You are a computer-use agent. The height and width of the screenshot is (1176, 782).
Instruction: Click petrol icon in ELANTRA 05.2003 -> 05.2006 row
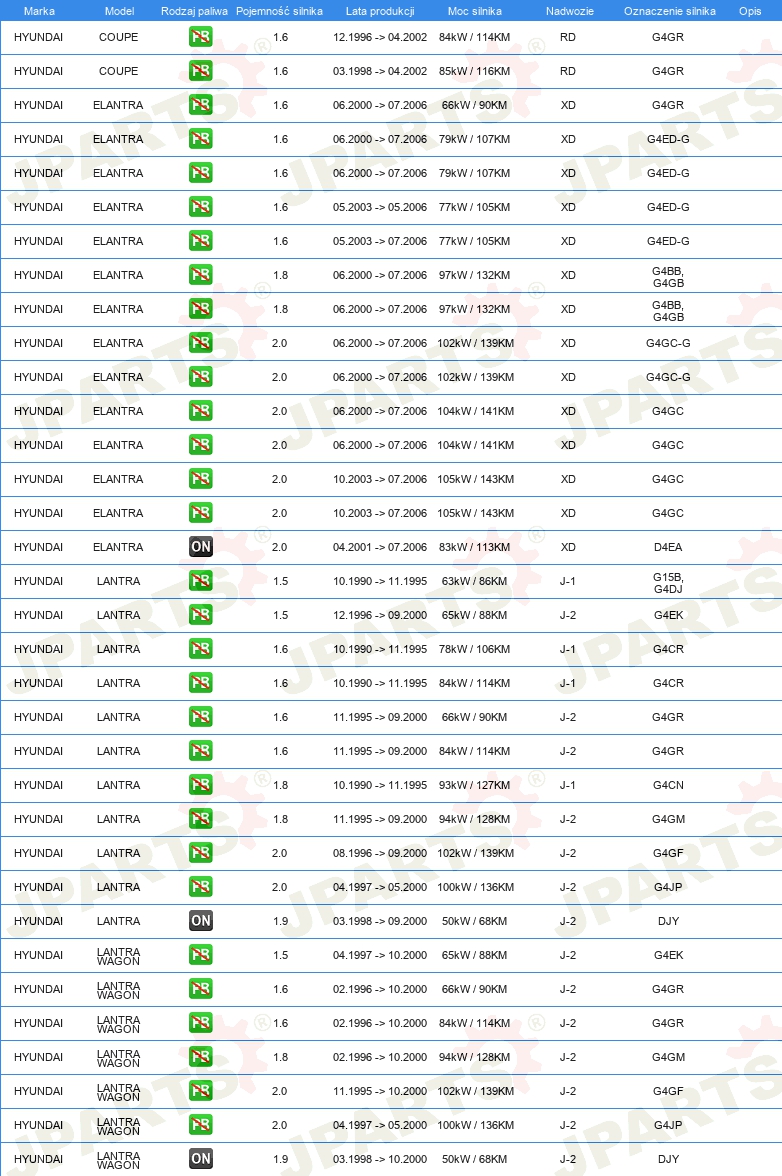click(200, 207)
